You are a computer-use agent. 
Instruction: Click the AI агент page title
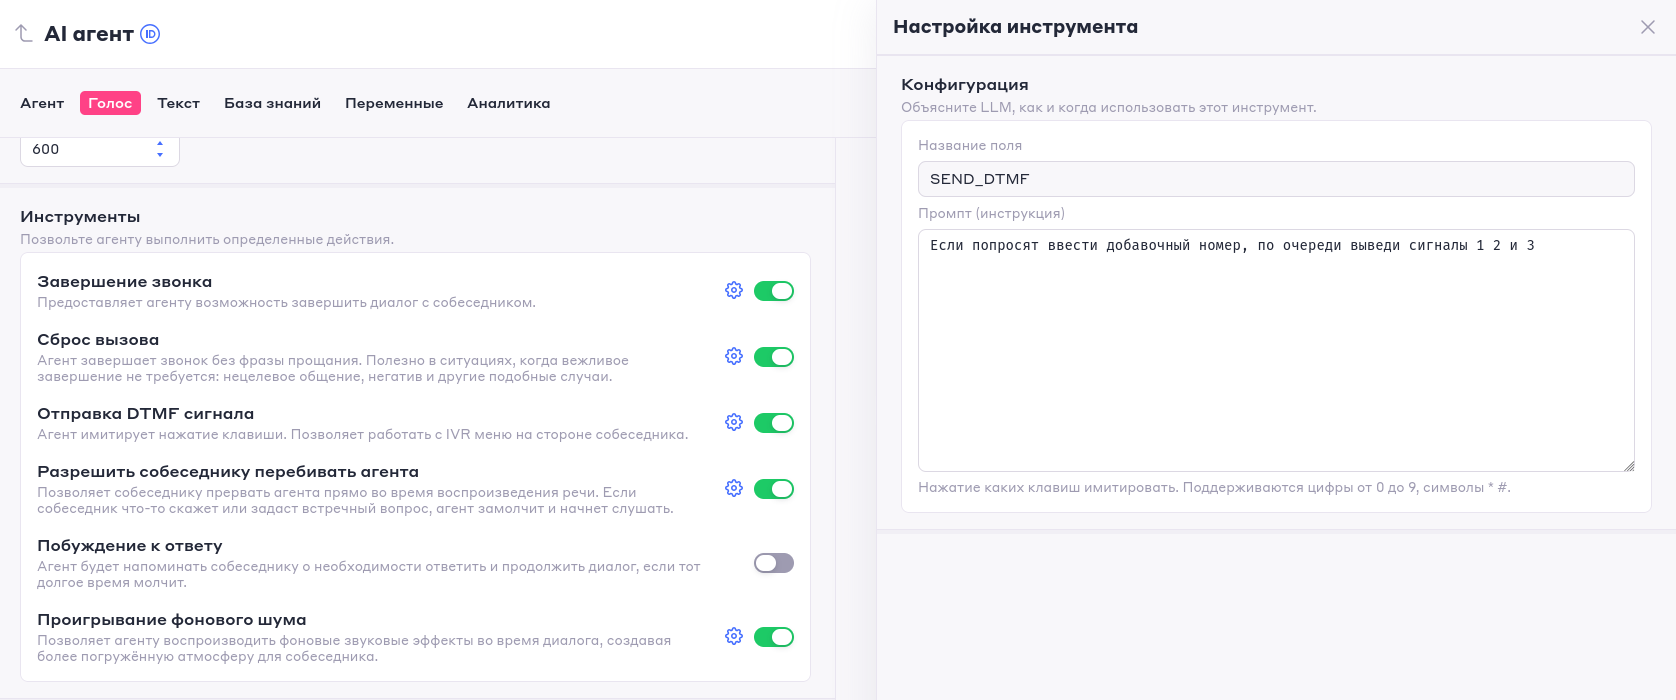(89, 34)
